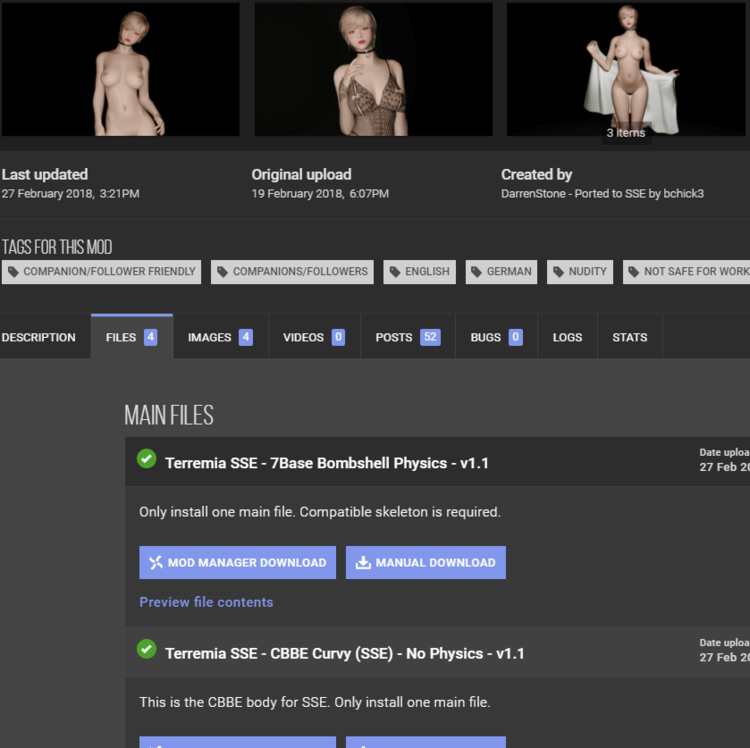Click the '3 items' overlay label
This screenshot has height=748, width=750.
pyautogui.click(x=626, y=133)
